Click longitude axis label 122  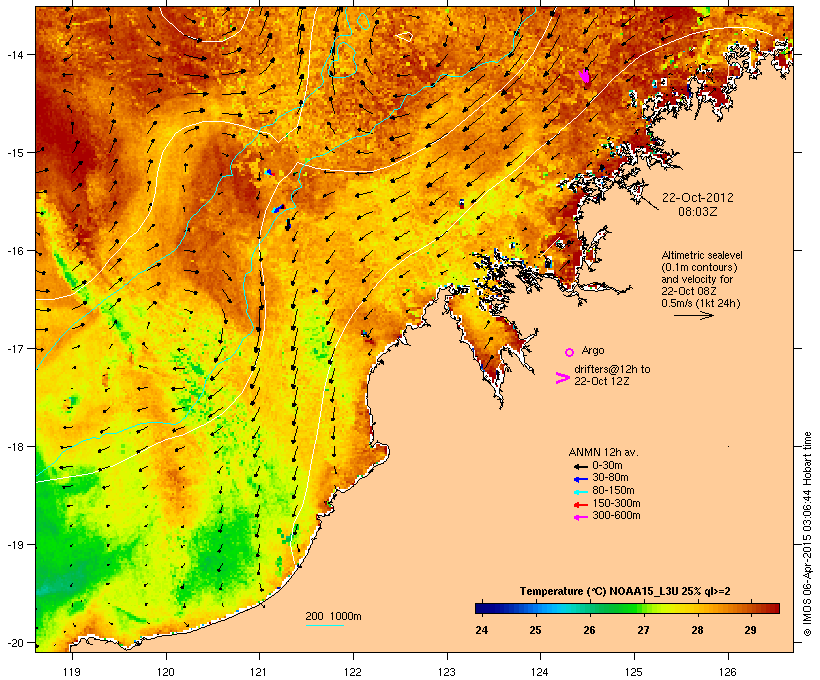pos(353,672)
